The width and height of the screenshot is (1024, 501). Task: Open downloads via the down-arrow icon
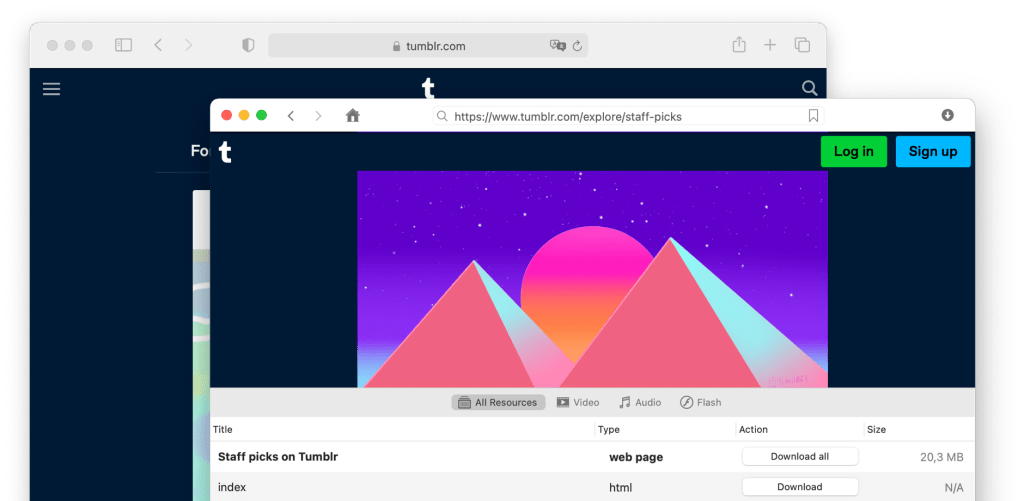[x=948, y=116]
